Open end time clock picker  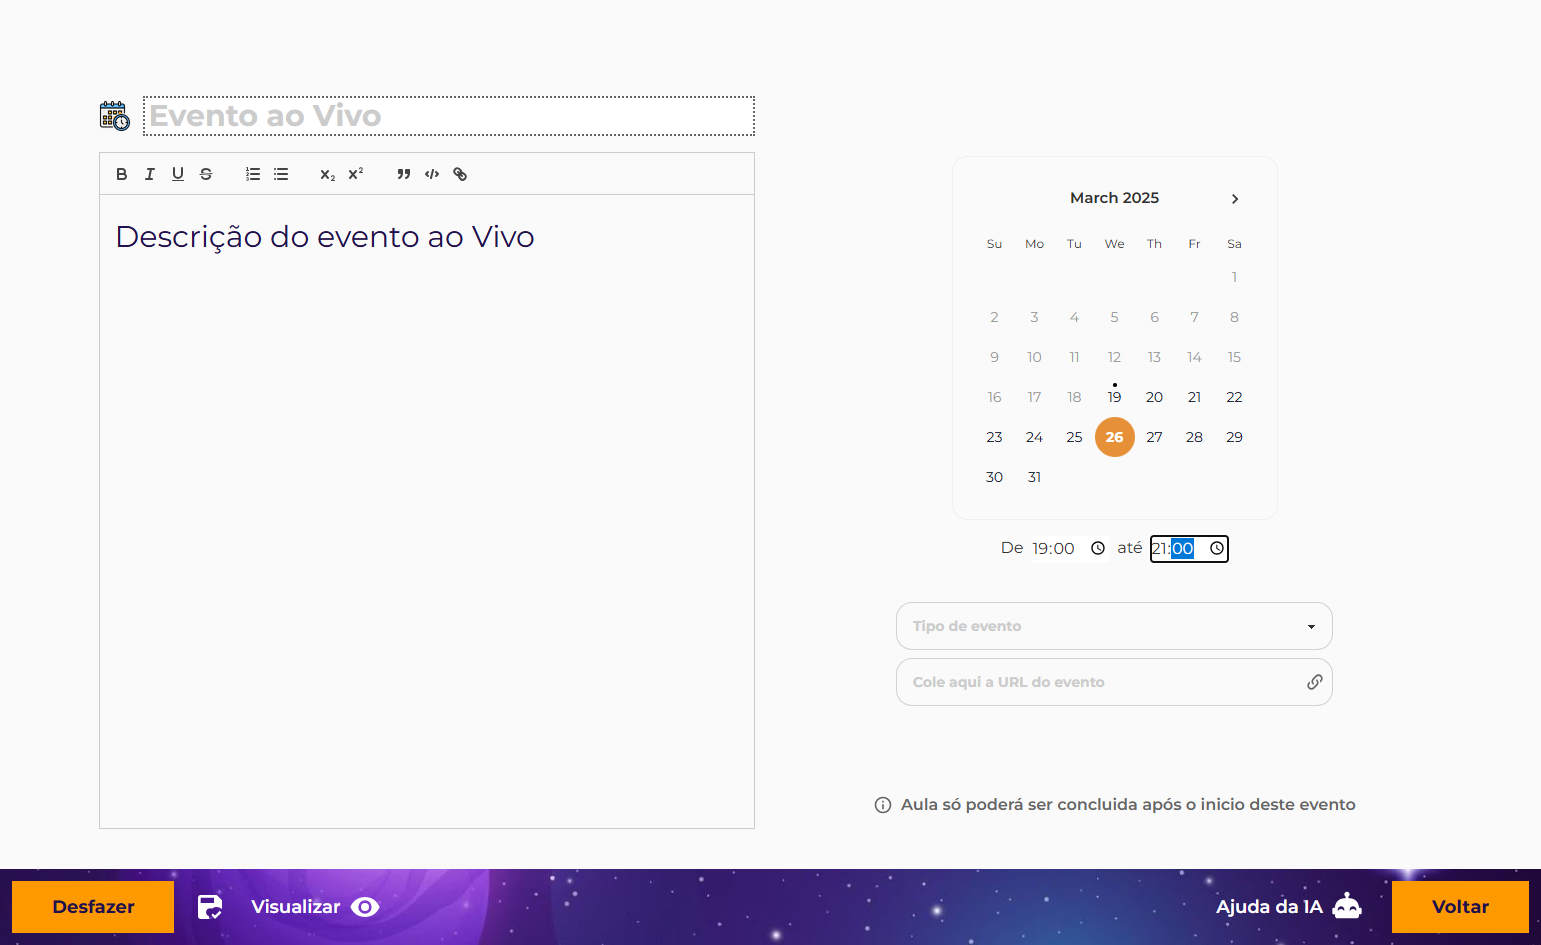pyautogui.click(x=1217, y=548)
